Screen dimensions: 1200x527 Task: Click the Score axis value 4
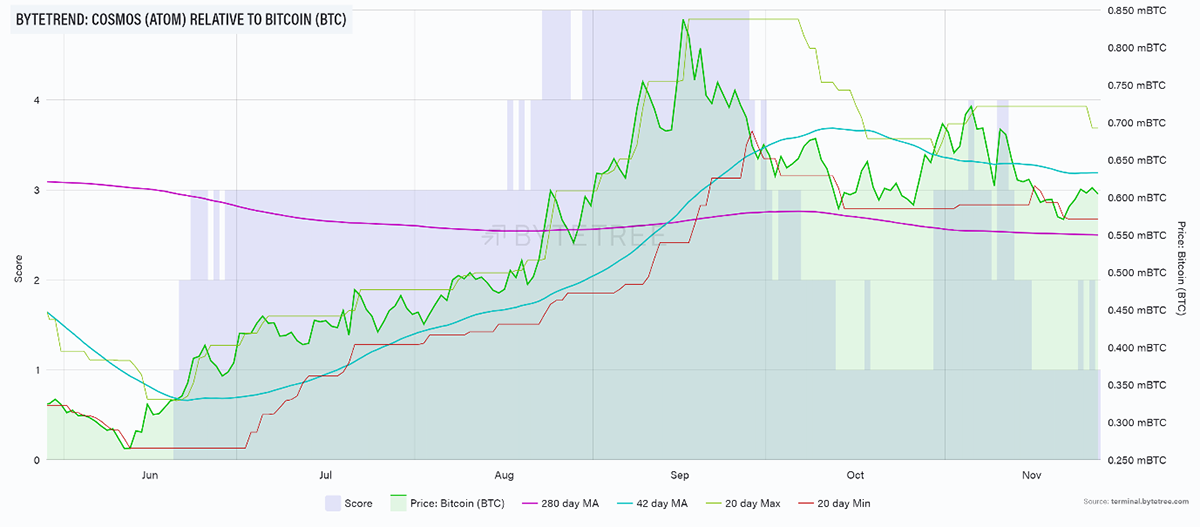point(37,100)
